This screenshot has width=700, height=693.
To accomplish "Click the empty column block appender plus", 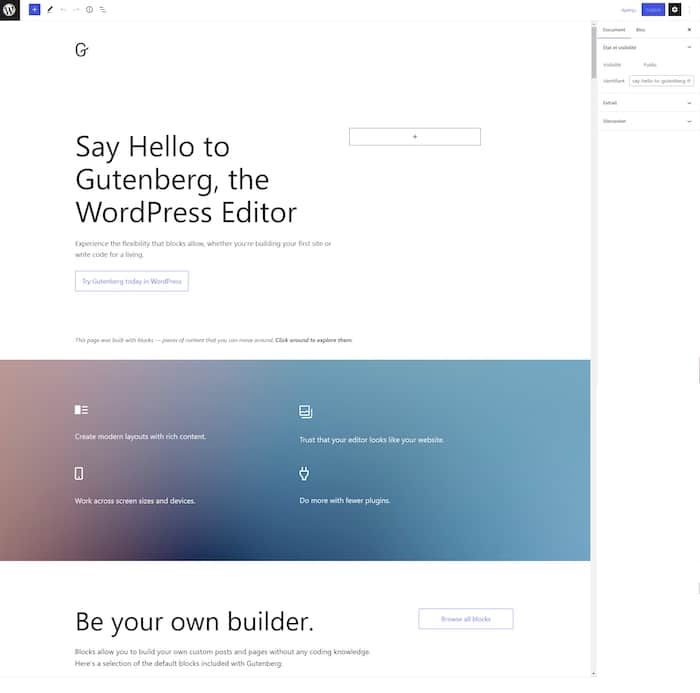I will [x=415, y=137].
